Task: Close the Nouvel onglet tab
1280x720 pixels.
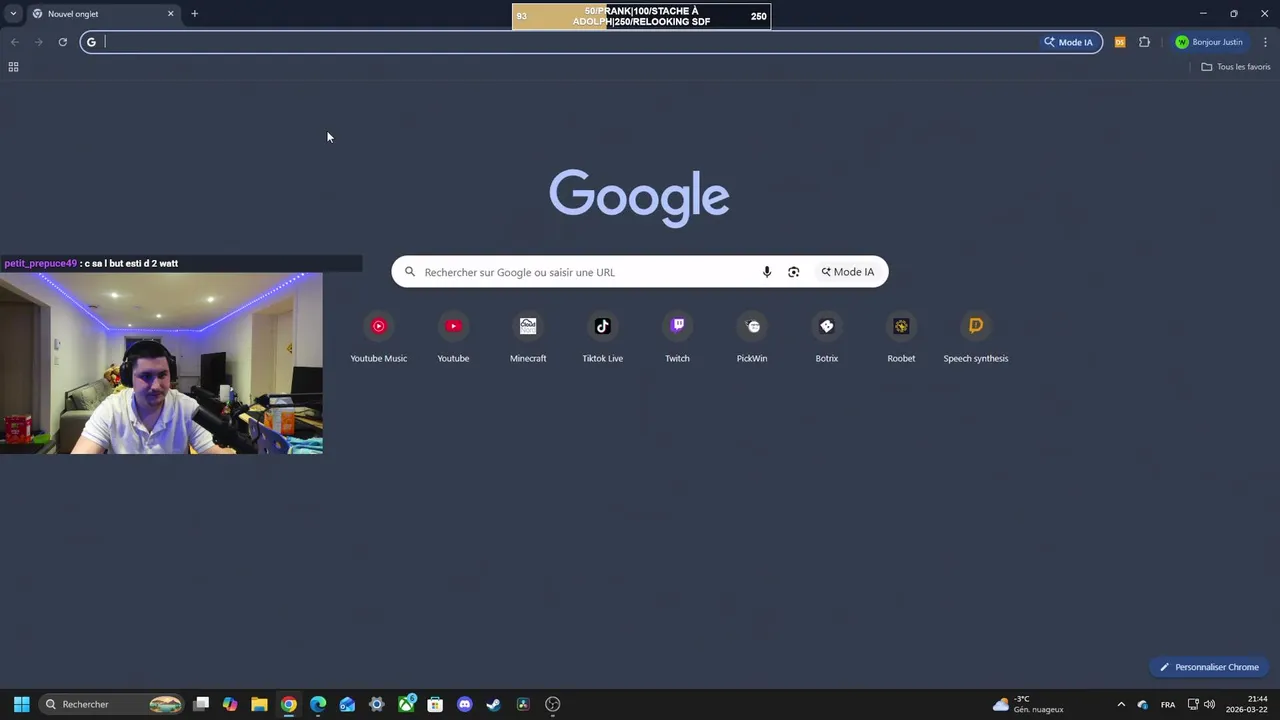Action: (170, 14)
